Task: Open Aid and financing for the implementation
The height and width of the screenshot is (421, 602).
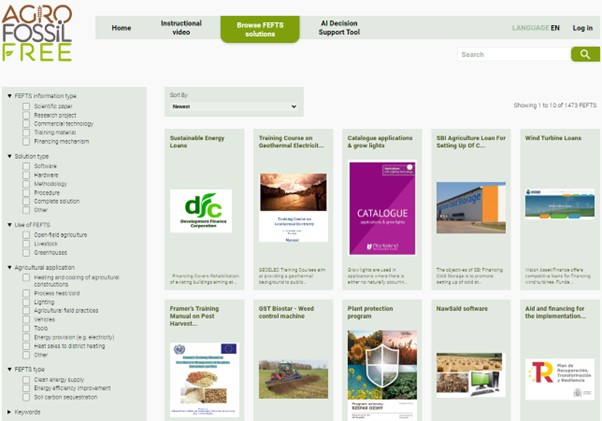Action: click(x=555, y=312)
